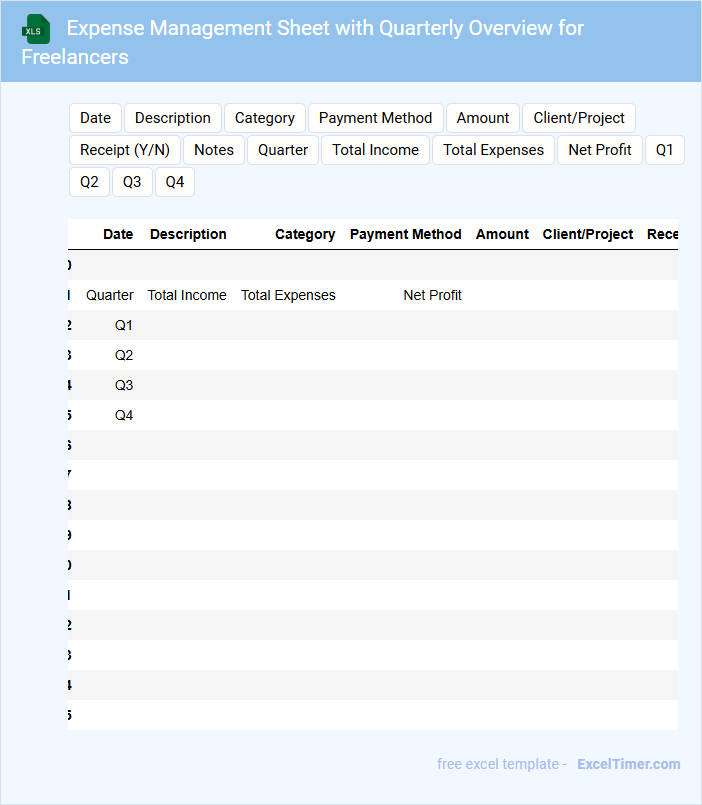Click the Q3 row cell in table

(x=124, y=385)
